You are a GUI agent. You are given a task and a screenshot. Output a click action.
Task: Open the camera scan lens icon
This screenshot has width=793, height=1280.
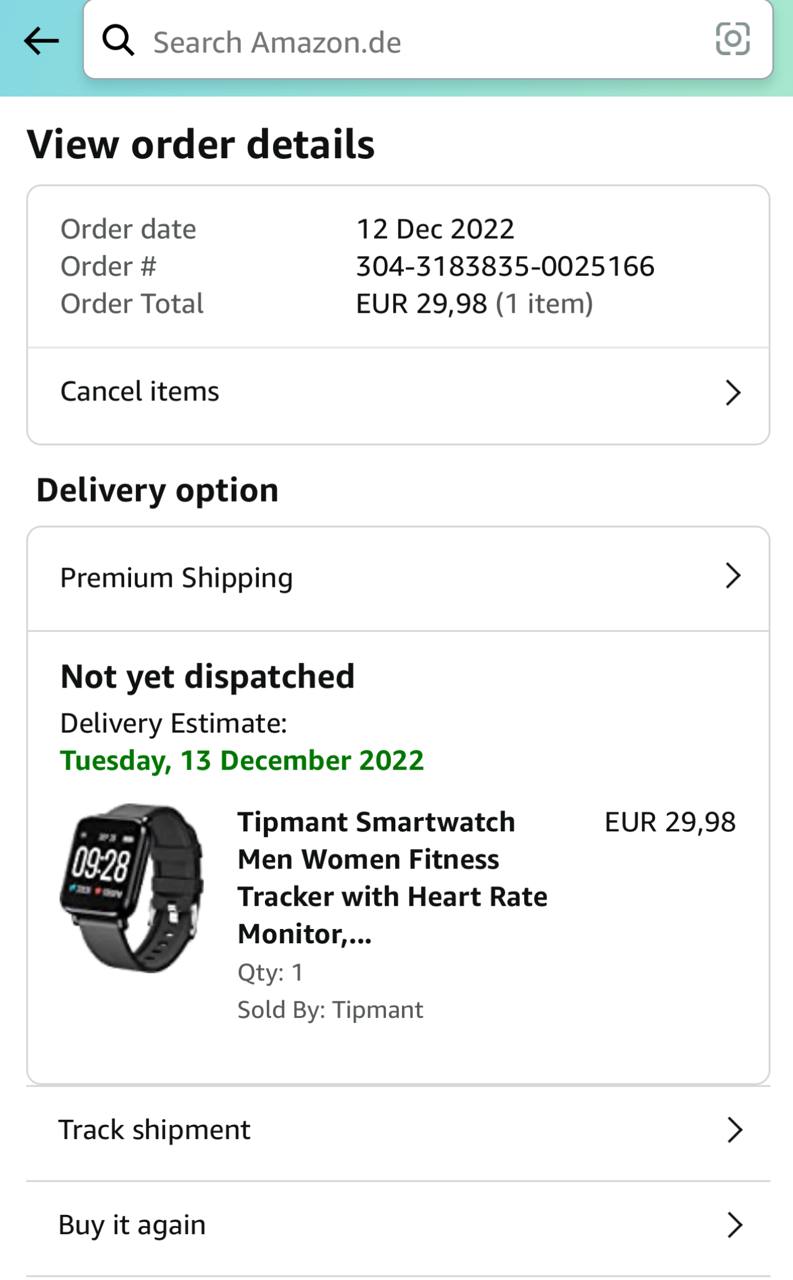[732, 40]
